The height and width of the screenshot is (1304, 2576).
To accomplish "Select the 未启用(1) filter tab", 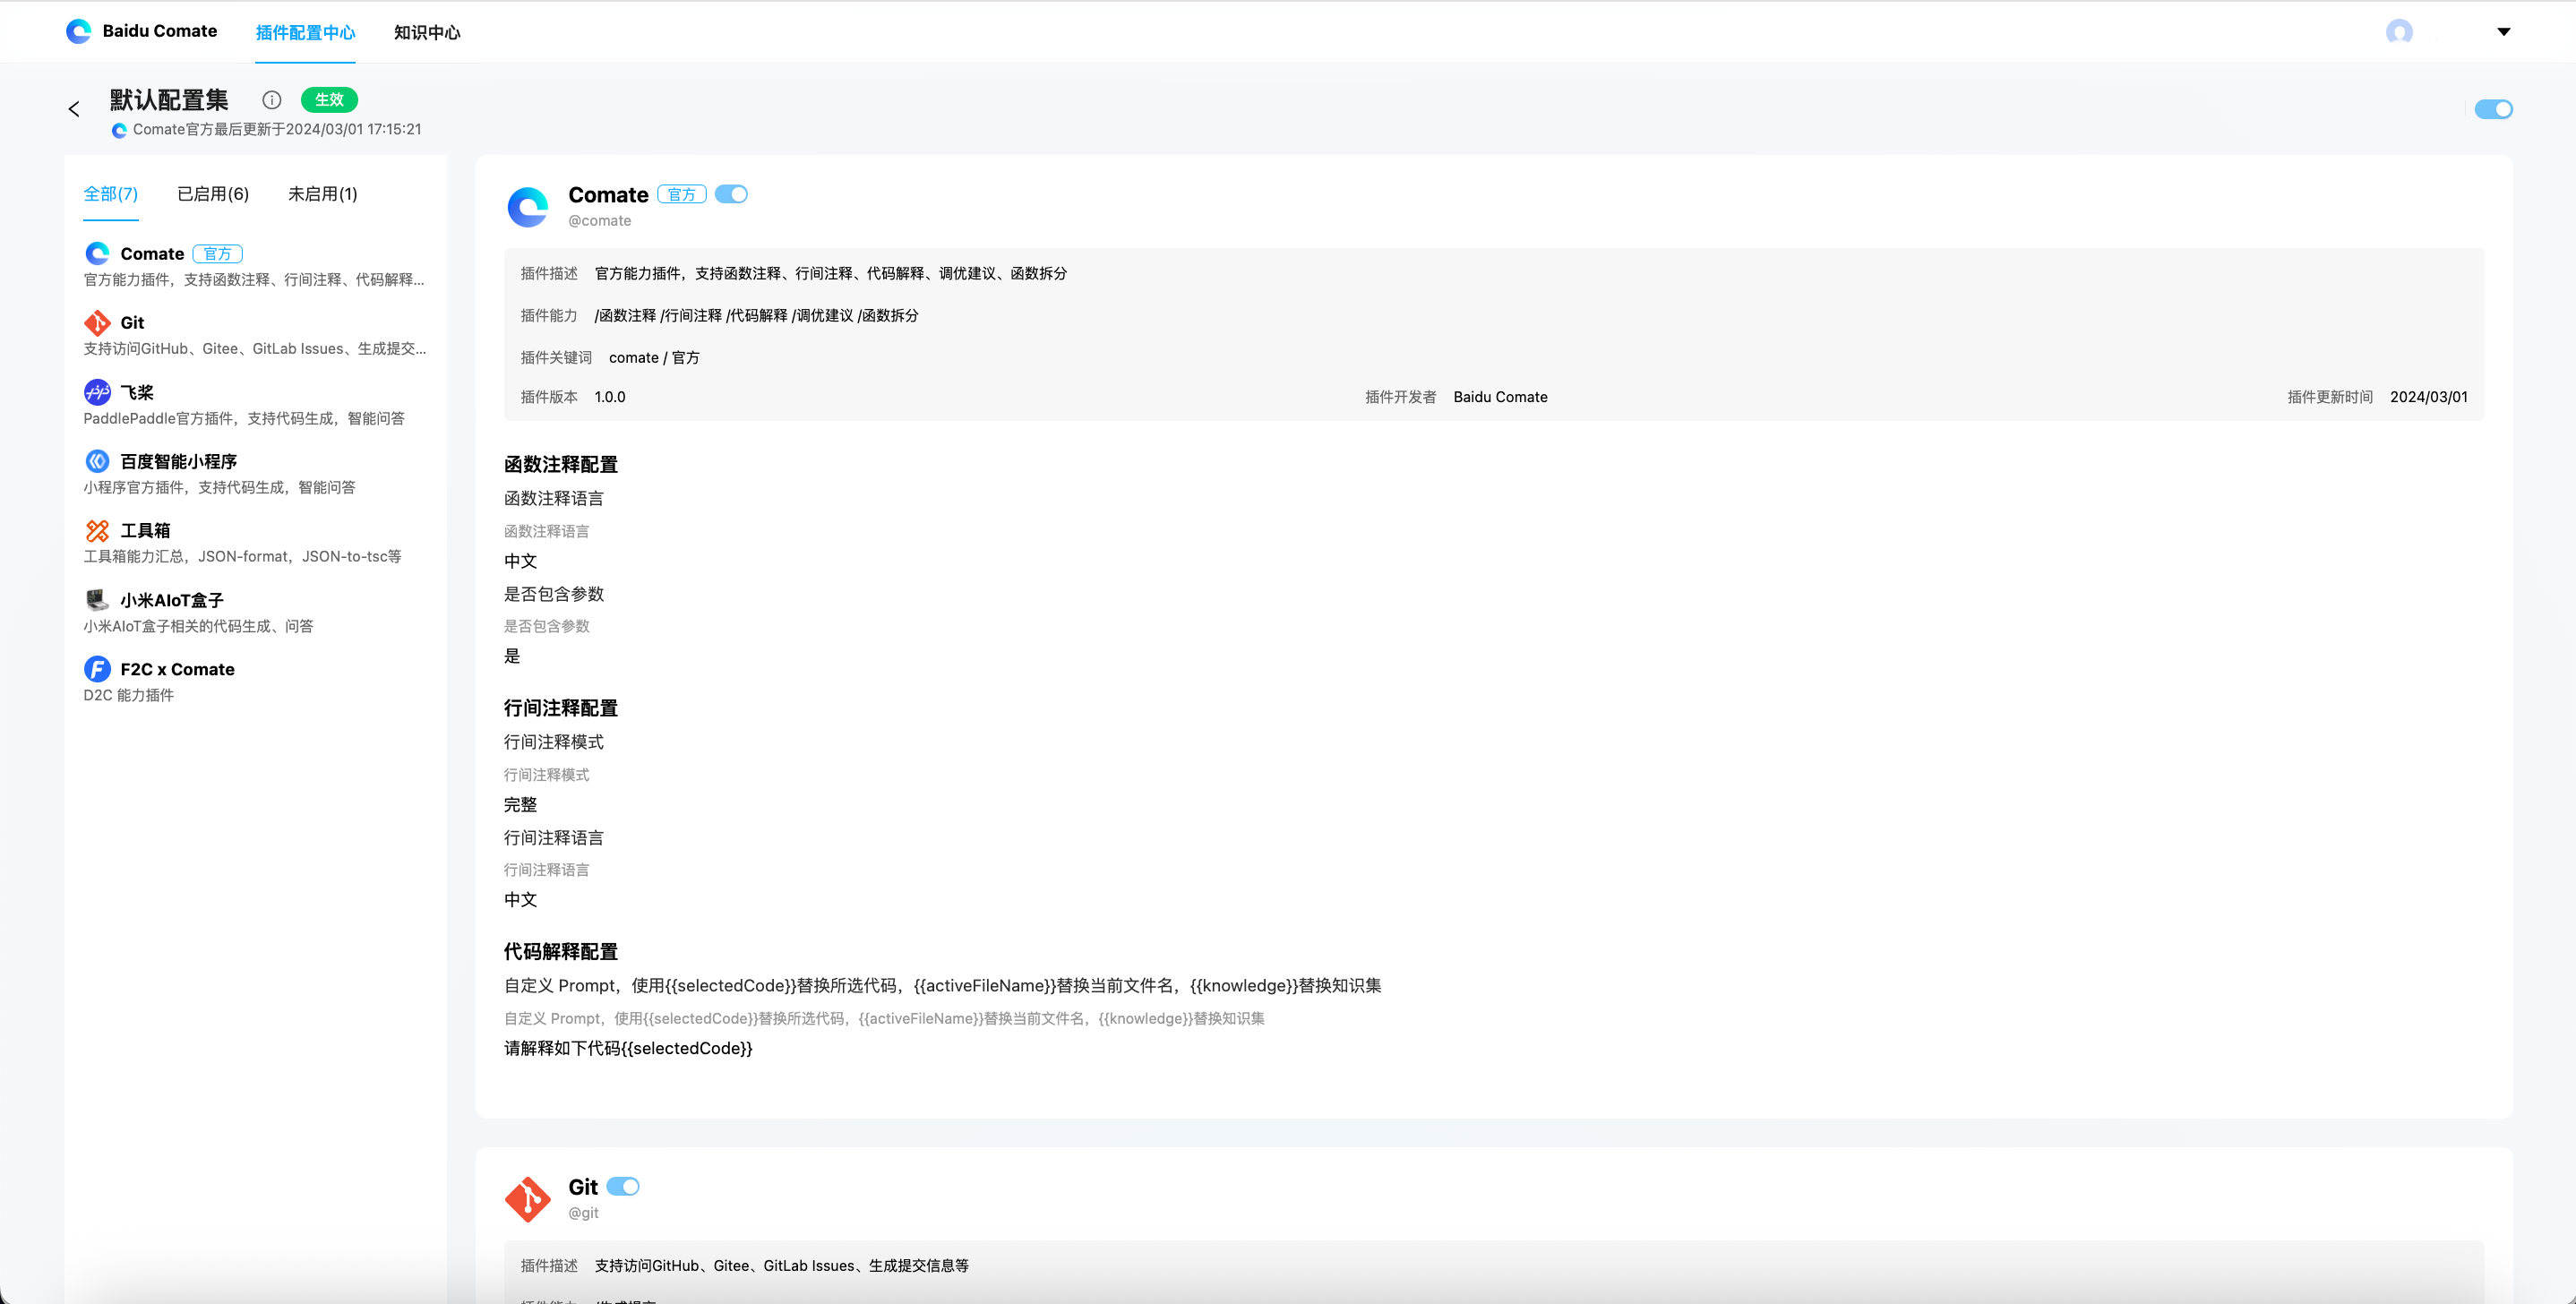I will coord(323,194).
